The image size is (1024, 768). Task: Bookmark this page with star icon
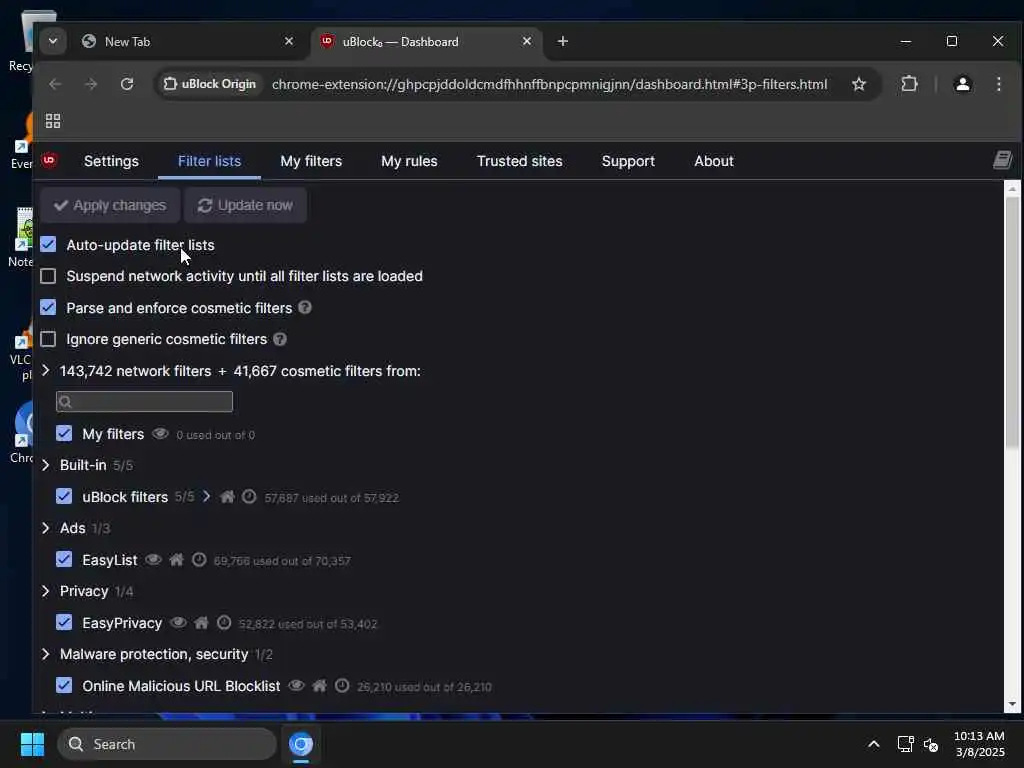tap(859, 84)
